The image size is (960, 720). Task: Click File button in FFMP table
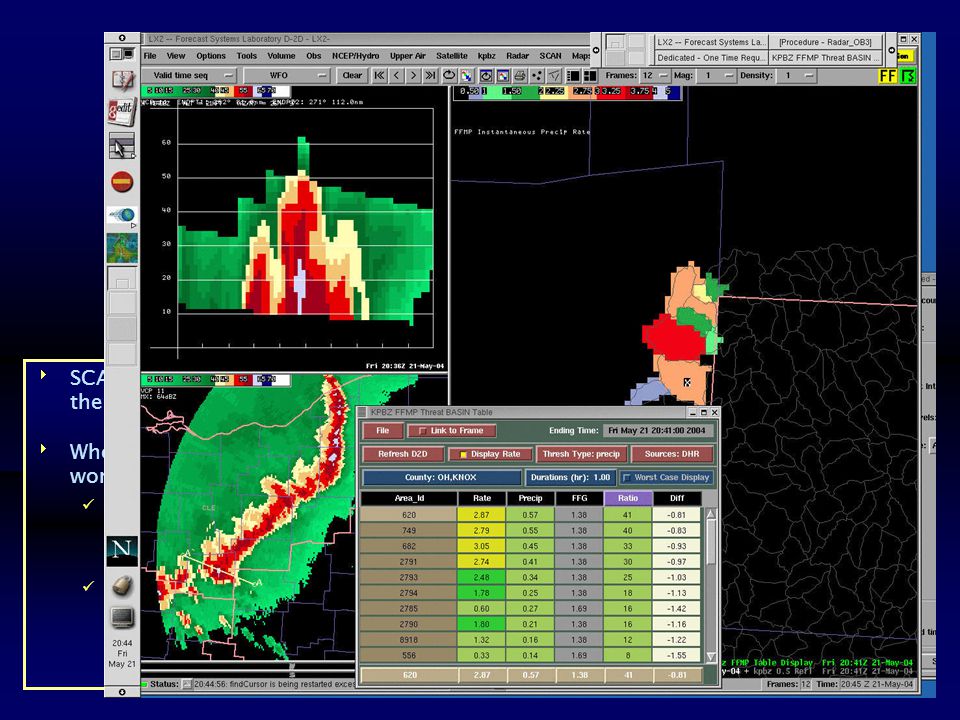tap(383, 431)
